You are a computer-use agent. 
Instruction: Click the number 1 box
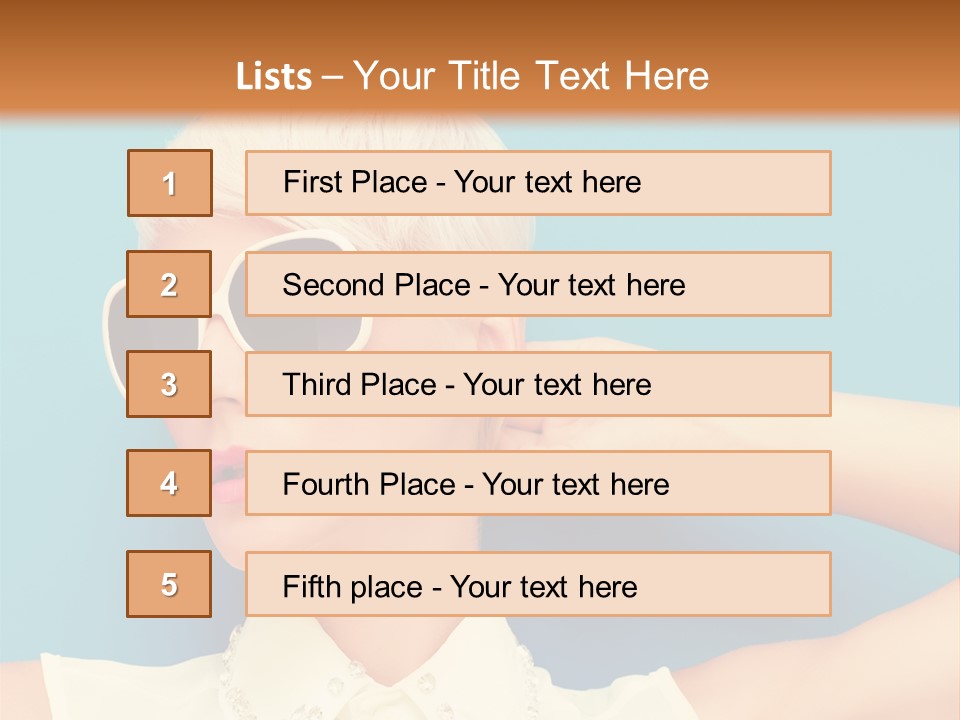click(x=169, y=183)
